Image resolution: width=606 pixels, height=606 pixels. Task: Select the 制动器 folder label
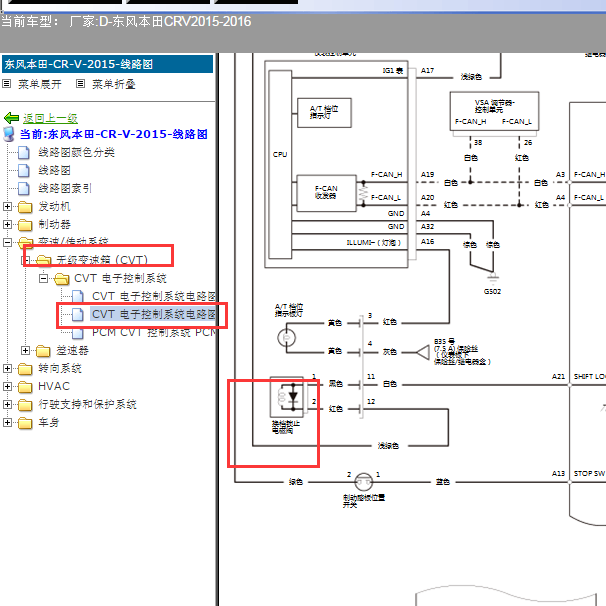pyautogui.click(x=54, y=225)
